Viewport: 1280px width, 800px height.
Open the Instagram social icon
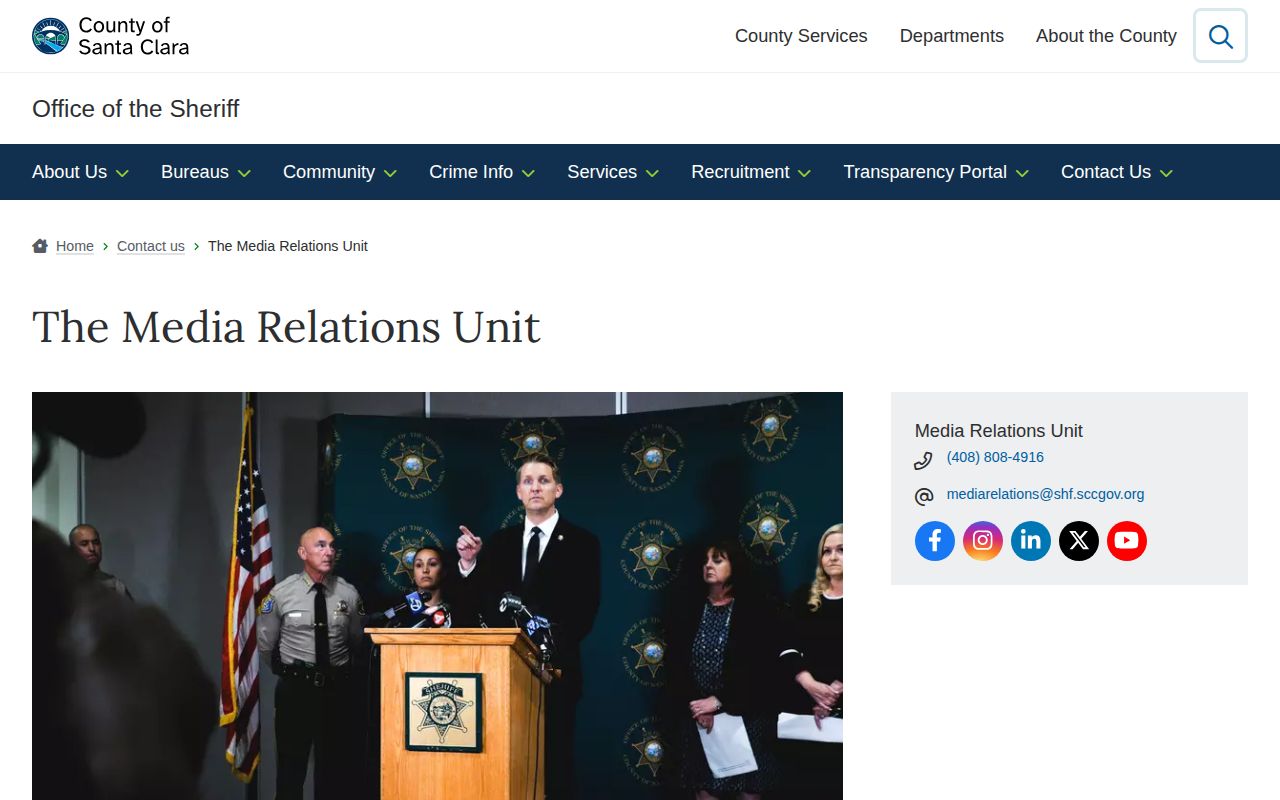pos(983,541)
